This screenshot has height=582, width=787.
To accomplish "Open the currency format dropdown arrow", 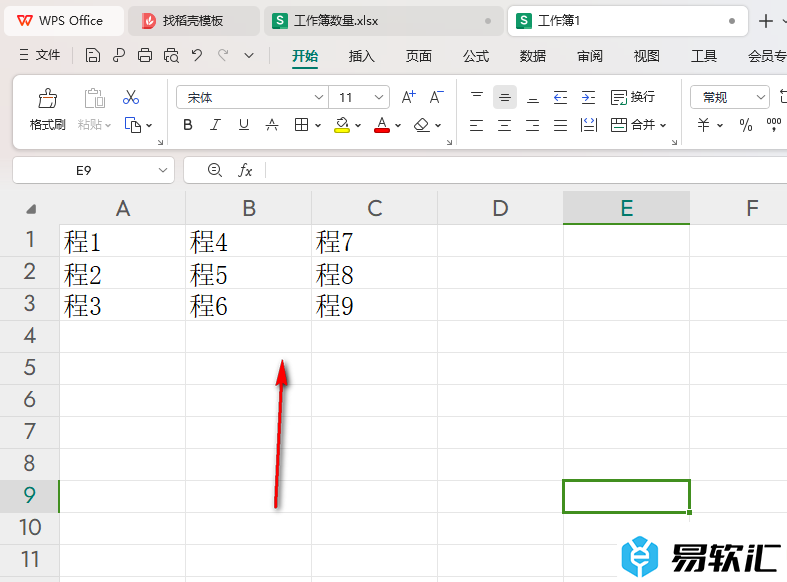I will point(720,125).
